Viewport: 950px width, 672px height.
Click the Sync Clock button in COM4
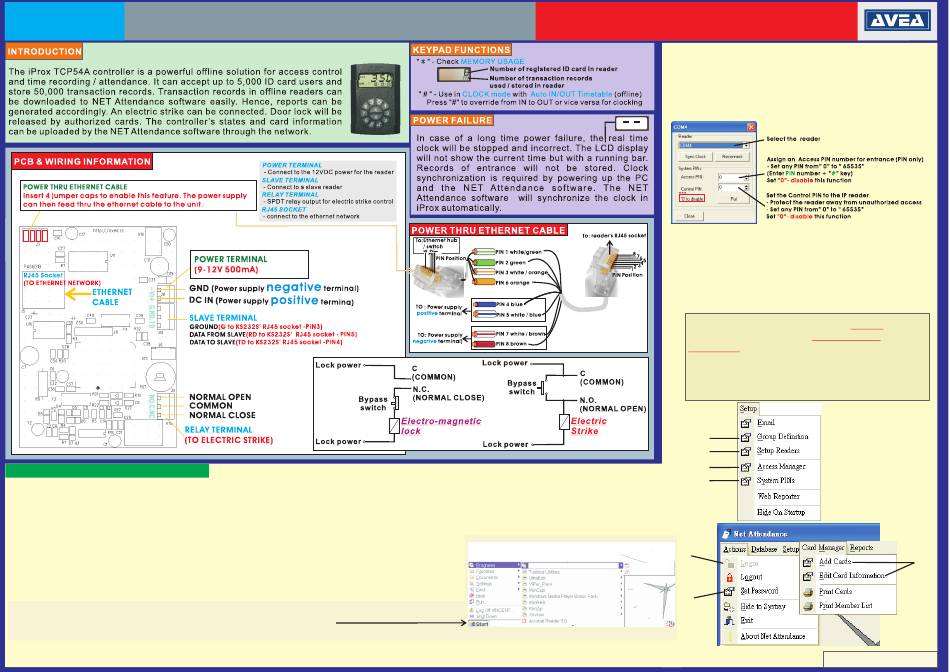(695, 157)
